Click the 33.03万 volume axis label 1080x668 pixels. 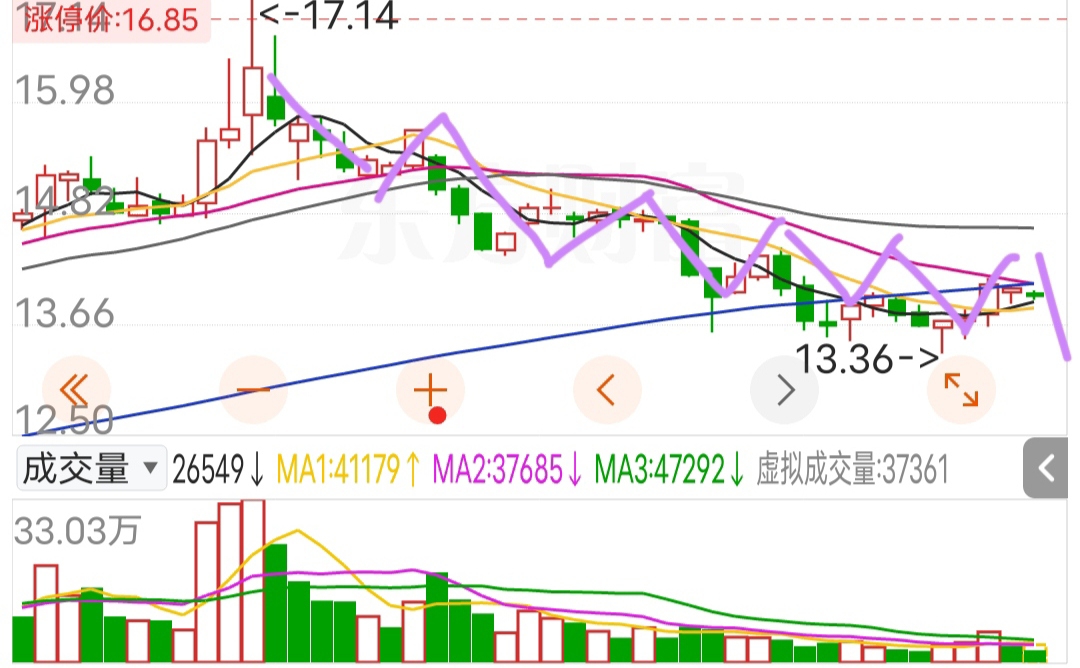coord(77,531)
